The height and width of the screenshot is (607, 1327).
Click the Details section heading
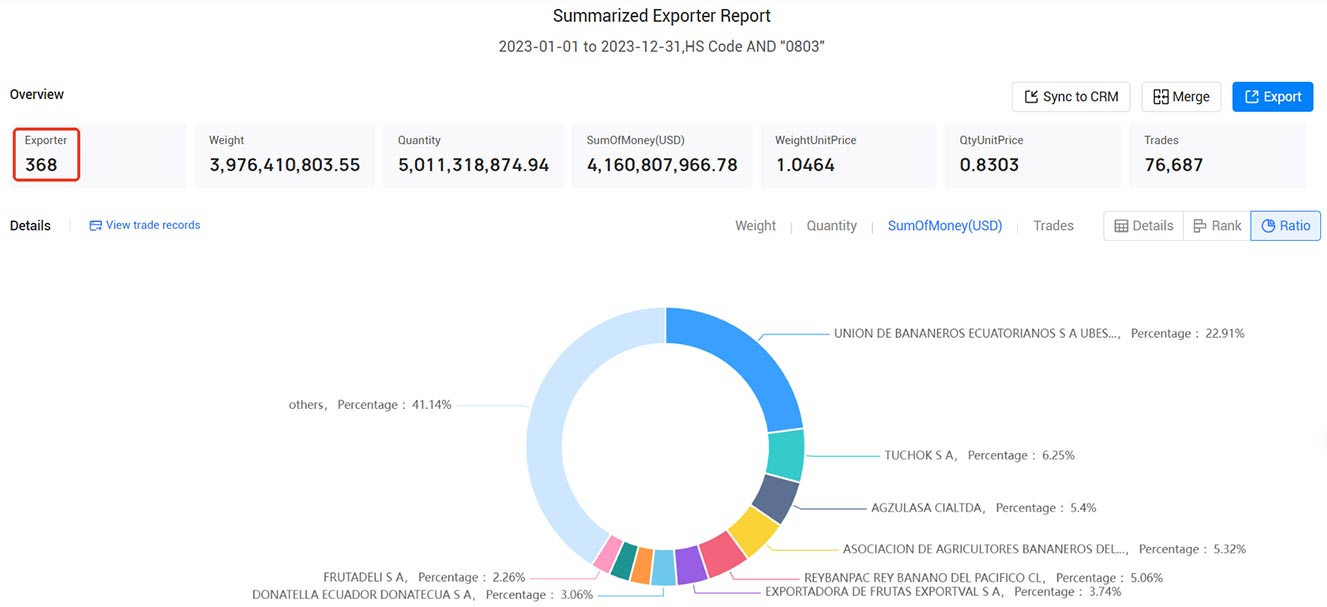tap(30, 226)
